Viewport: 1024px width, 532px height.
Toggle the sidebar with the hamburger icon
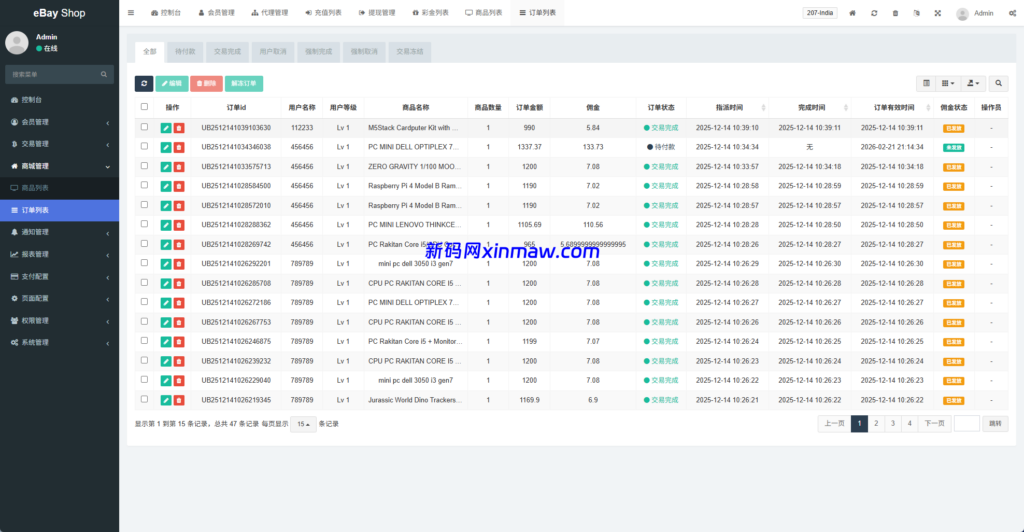point(131,13)
